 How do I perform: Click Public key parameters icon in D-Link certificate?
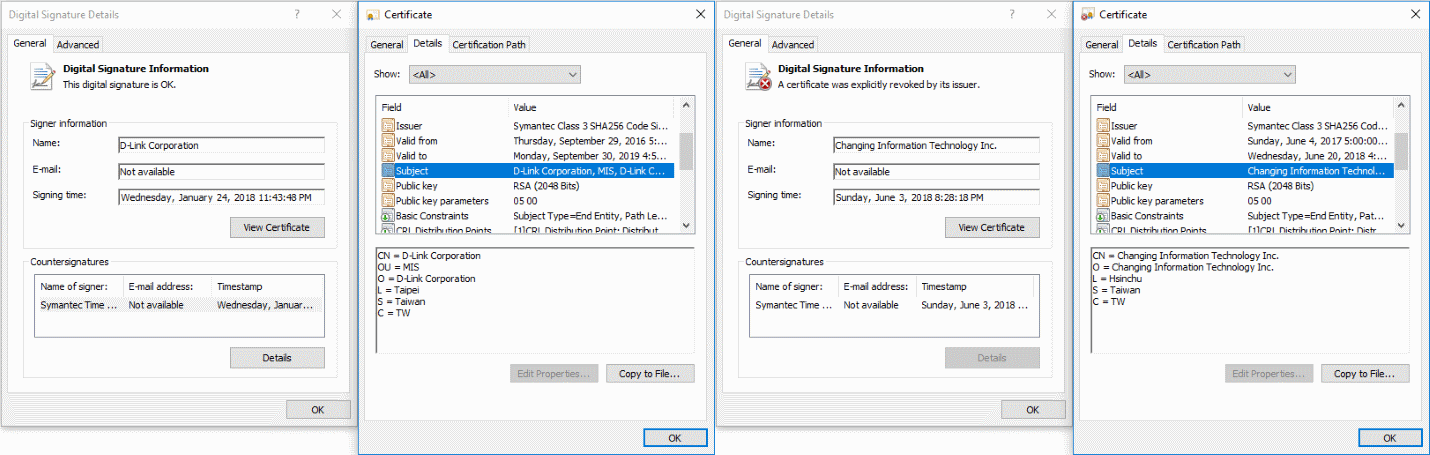click(388, 201)
